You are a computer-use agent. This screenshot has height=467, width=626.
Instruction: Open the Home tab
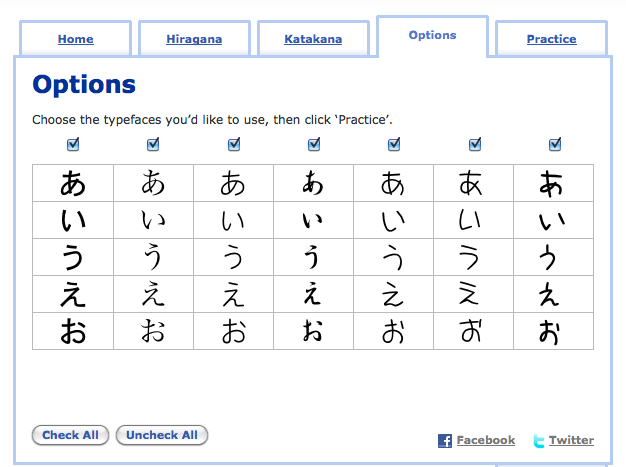[x=76, y=40]
